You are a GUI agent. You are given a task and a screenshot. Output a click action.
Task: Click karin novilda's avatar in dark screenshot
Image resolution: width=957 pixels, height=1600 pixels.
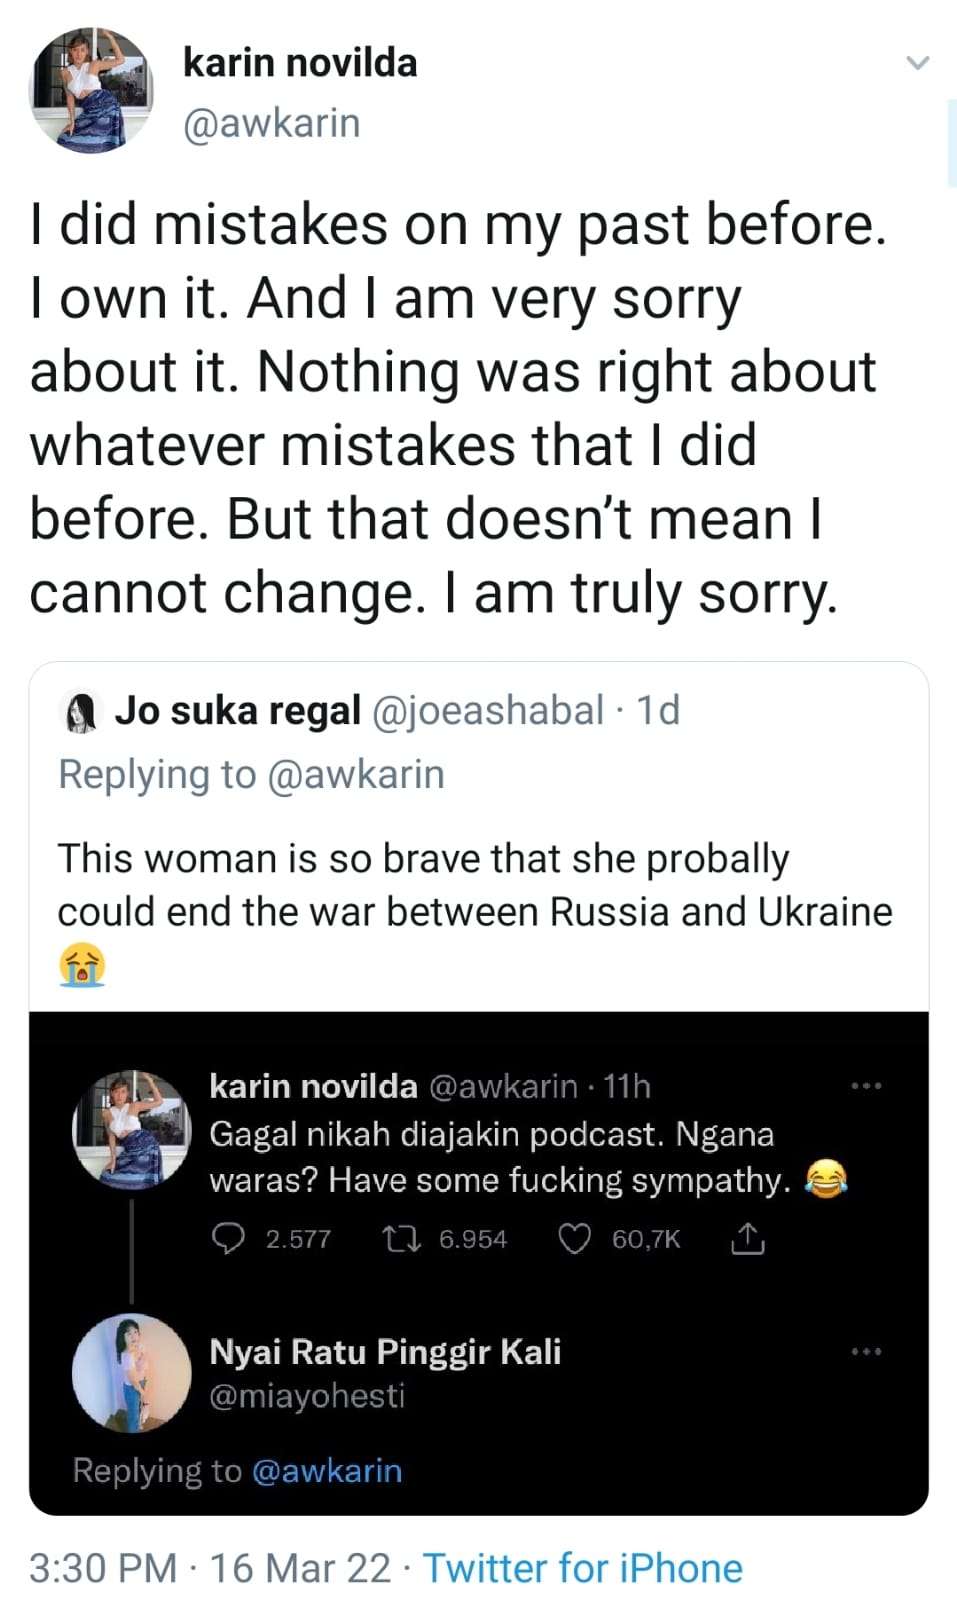(x=131, y=1130)
